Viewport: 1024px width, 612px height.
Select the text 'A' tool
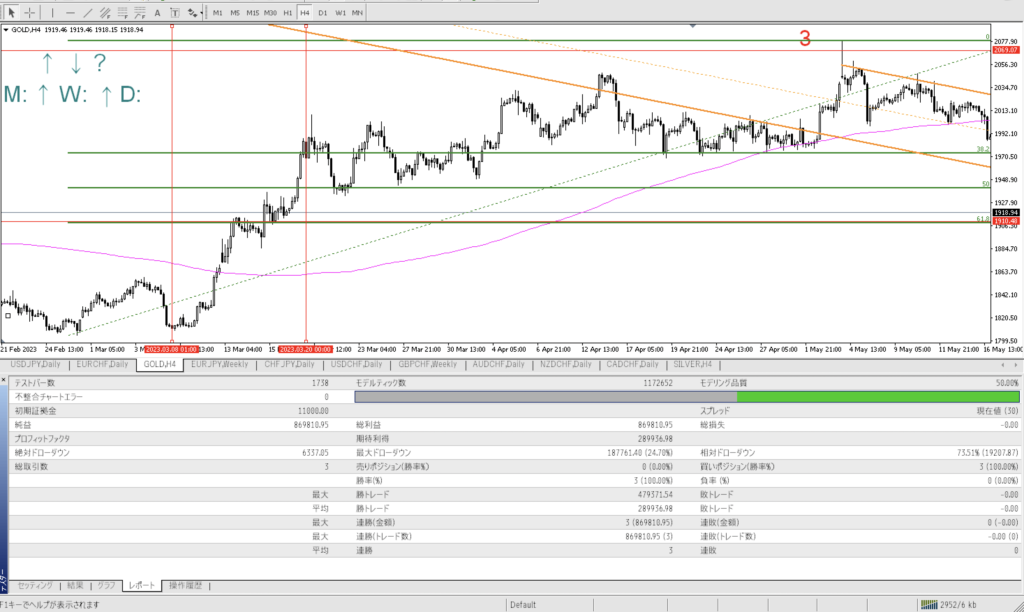[157, 12]
